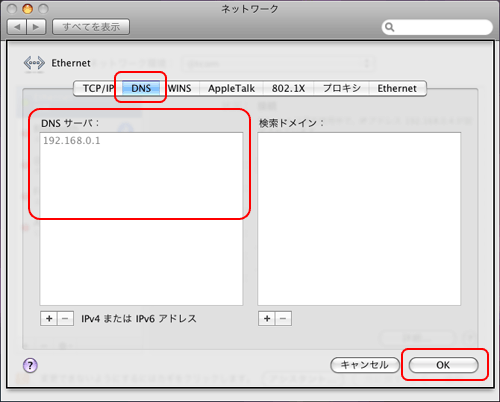Remove DNS server with minus button
This screenshot has height=402, width=500.
(65, 319)
